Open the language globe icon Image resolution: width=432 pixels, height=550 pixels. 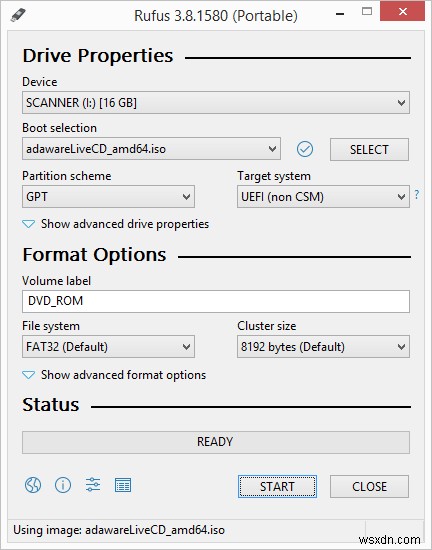tap(33, 485)
